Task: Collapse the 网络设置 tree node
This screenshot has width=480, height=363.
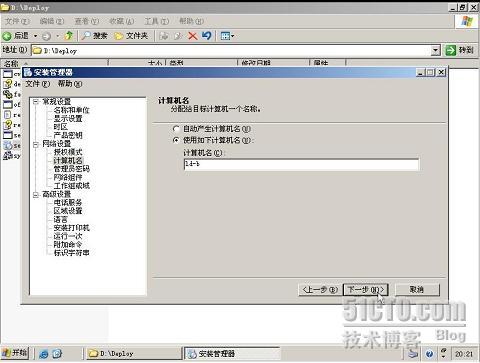Action: 36,144
